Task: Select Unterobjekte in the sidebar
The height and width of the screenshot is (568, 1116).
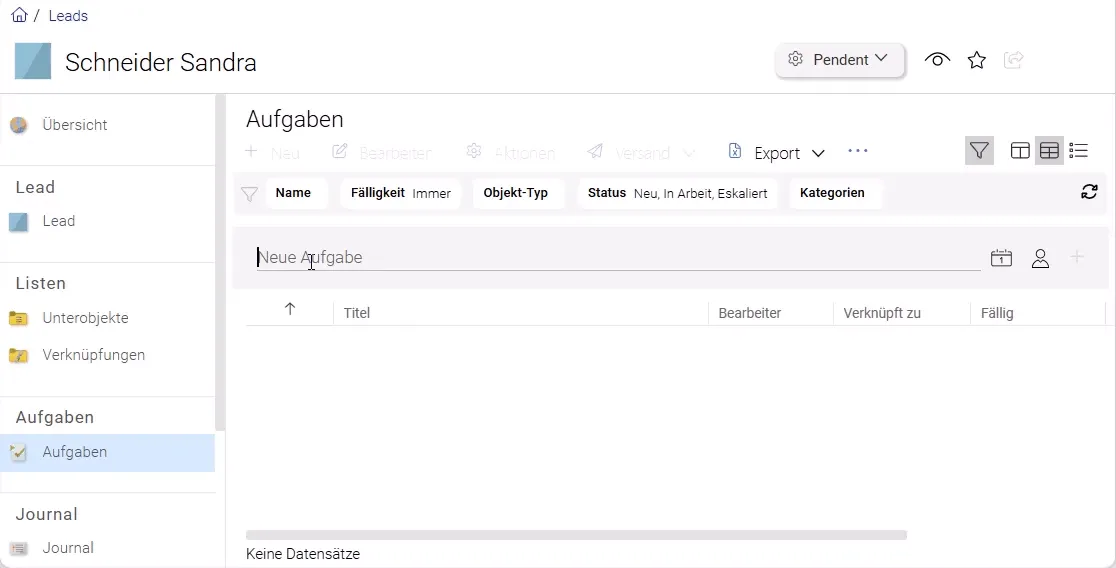Action: point(85,318)
